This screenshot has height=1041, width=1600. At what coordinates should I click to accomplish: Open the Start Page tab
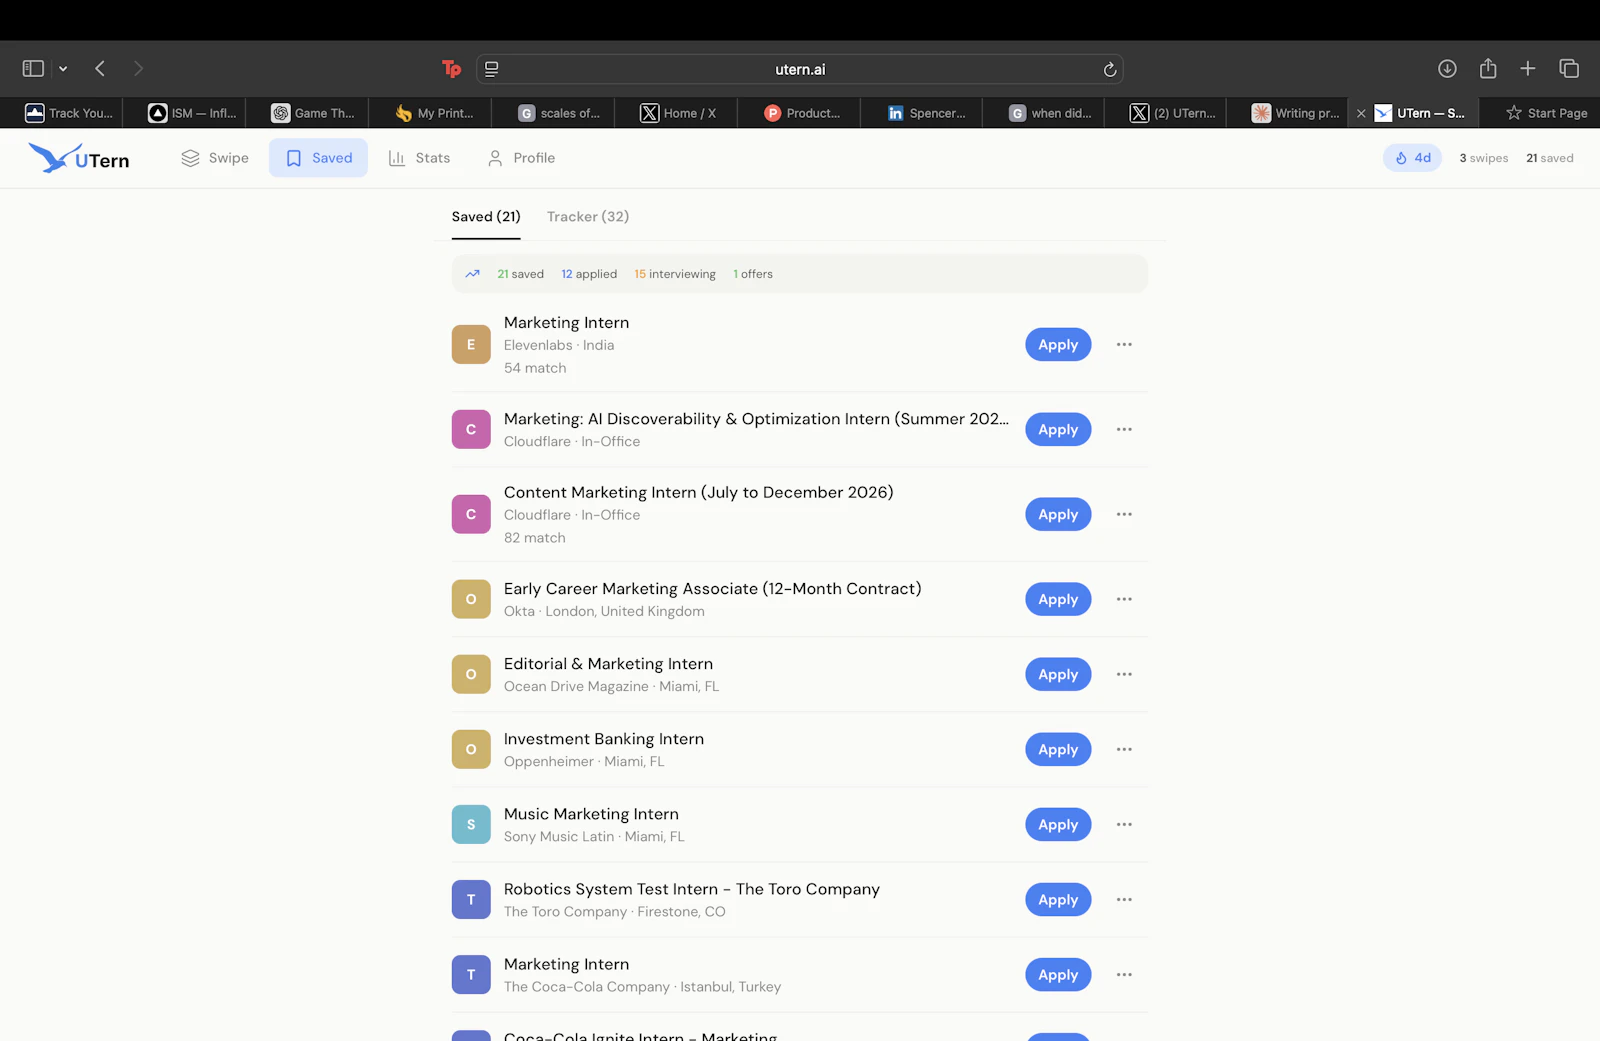[1546, 113]
